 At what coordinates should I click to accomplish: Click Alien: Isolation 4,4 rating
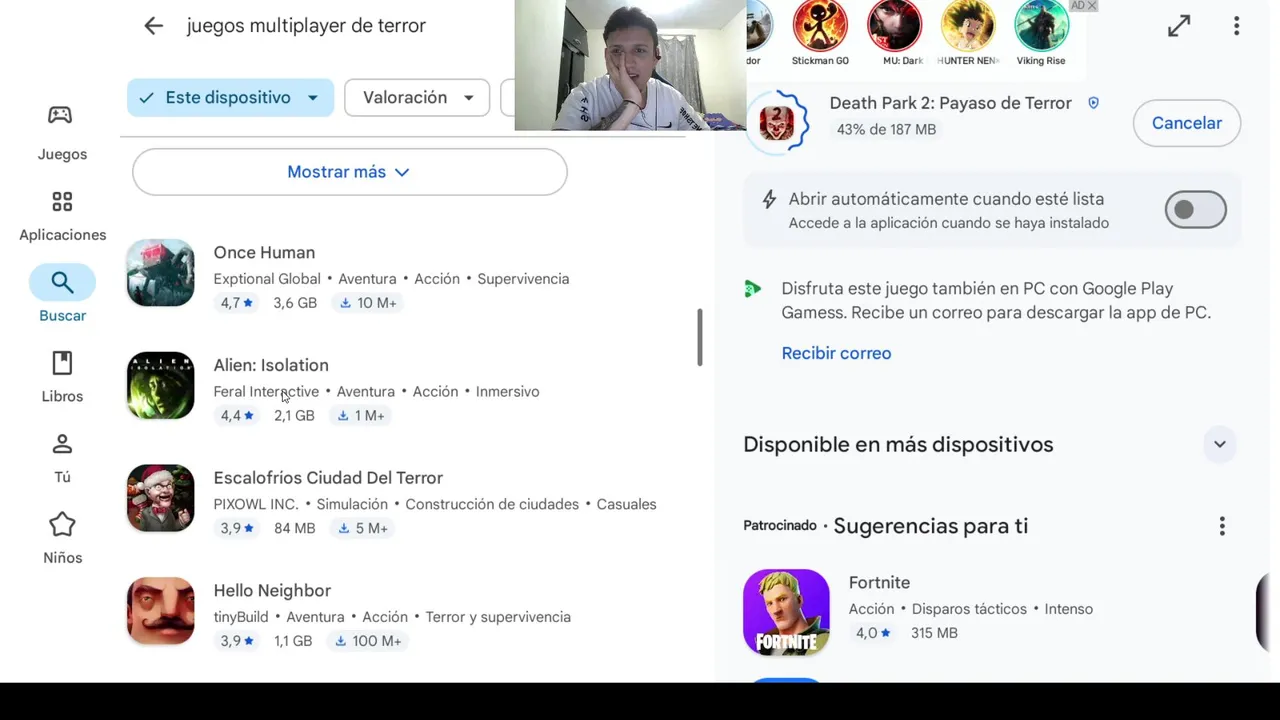pos(237,416)
